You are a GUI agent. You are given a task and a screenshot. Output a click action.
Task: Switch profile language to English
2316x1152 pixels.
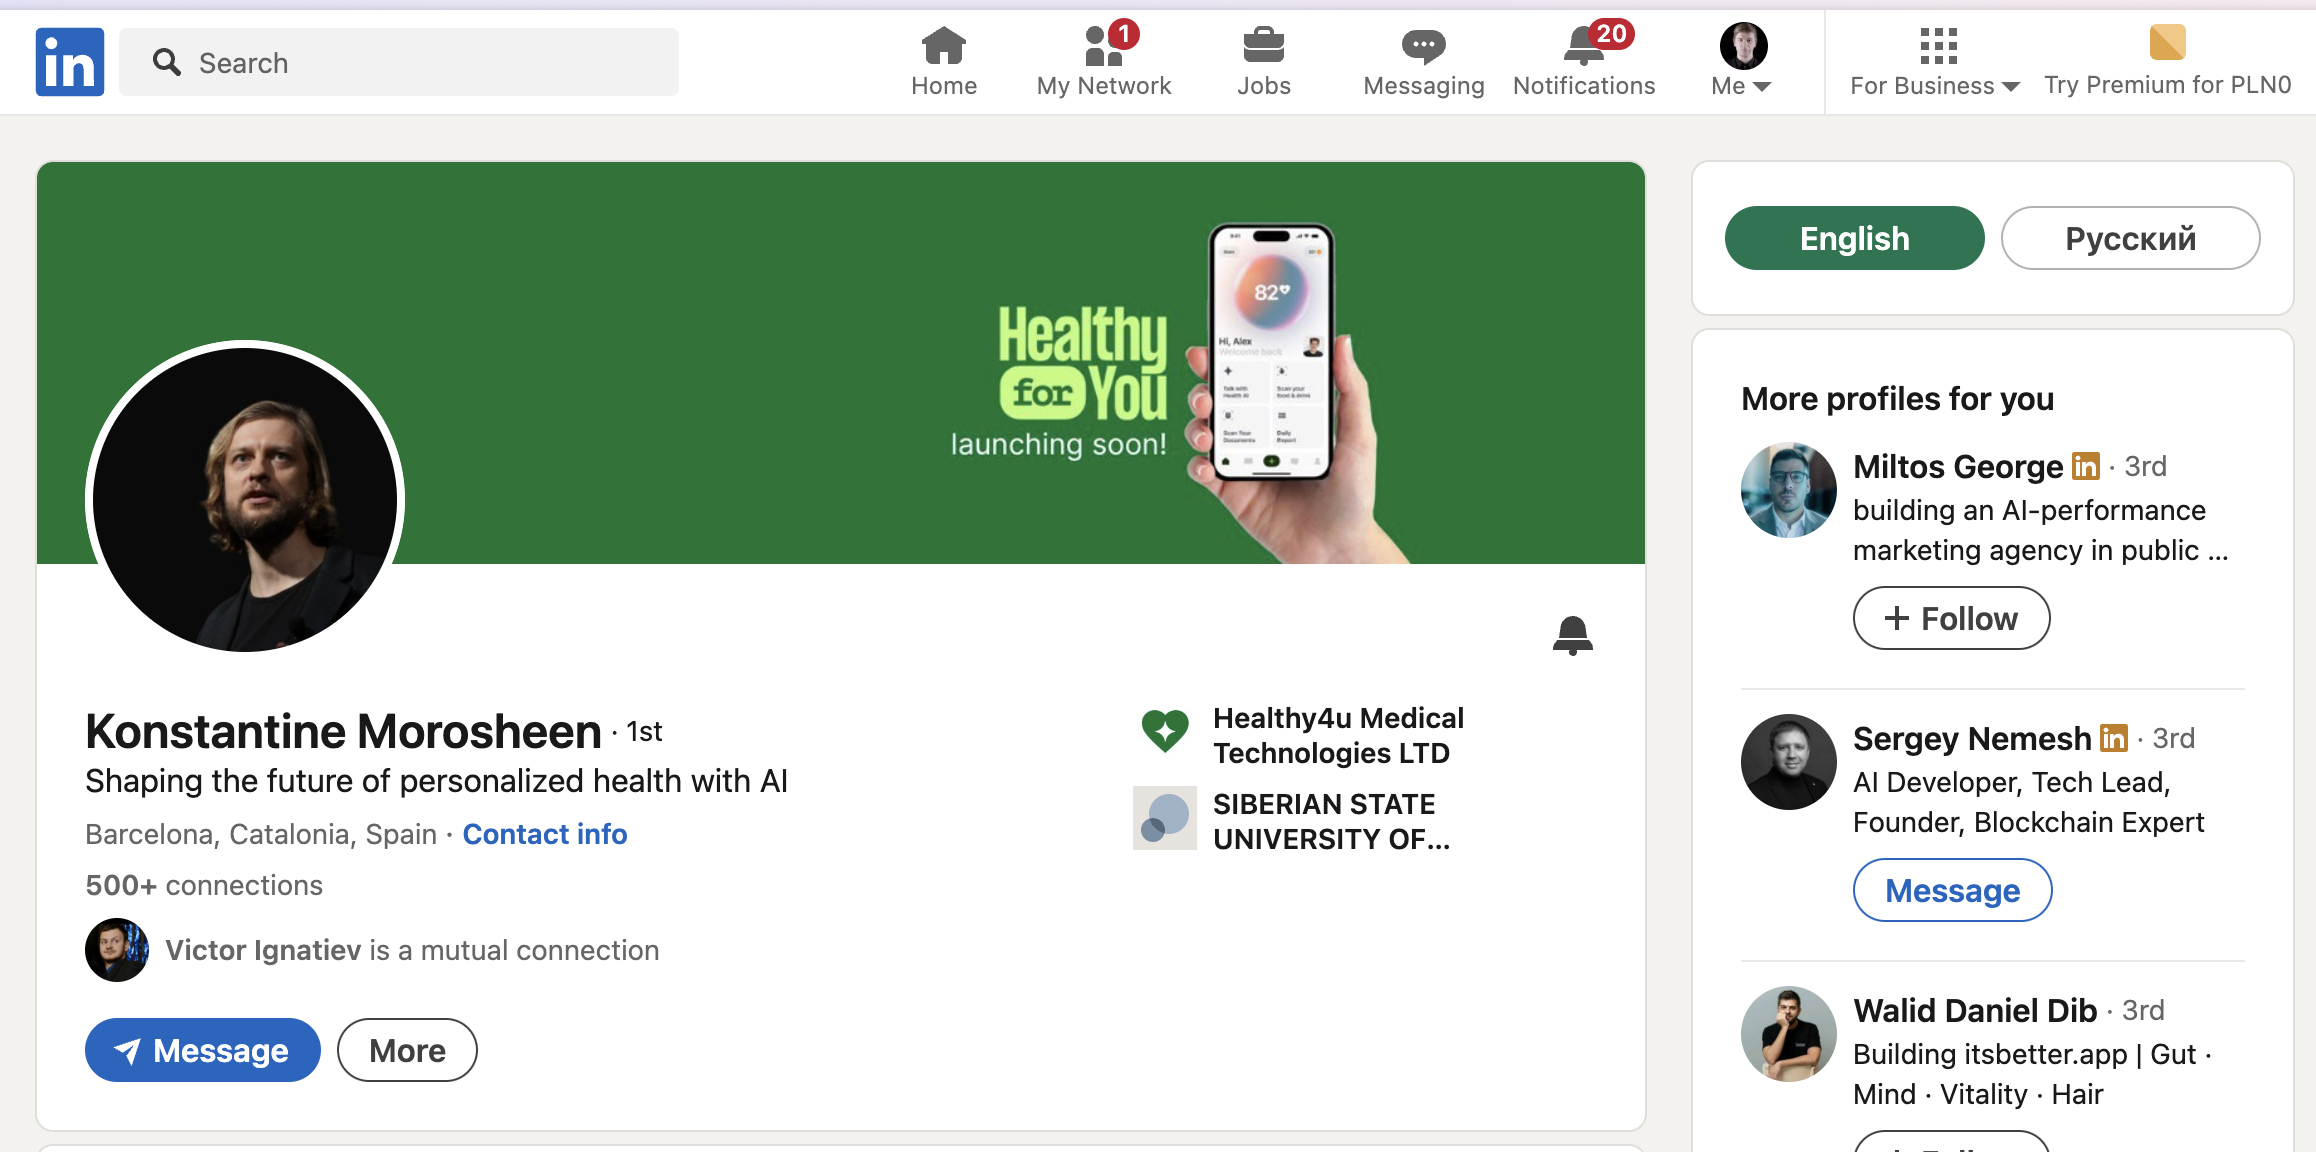[1854, 238]
